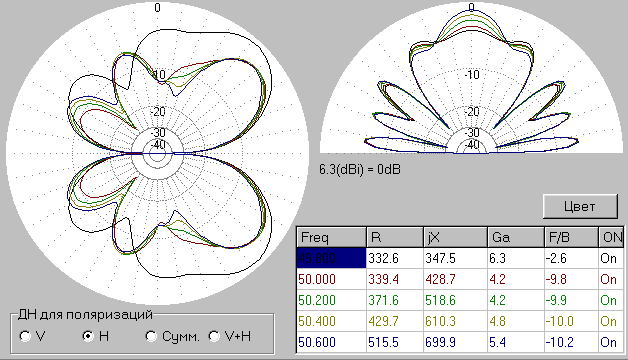Select the blue 50.600 frequency cell

click(331, 342)
